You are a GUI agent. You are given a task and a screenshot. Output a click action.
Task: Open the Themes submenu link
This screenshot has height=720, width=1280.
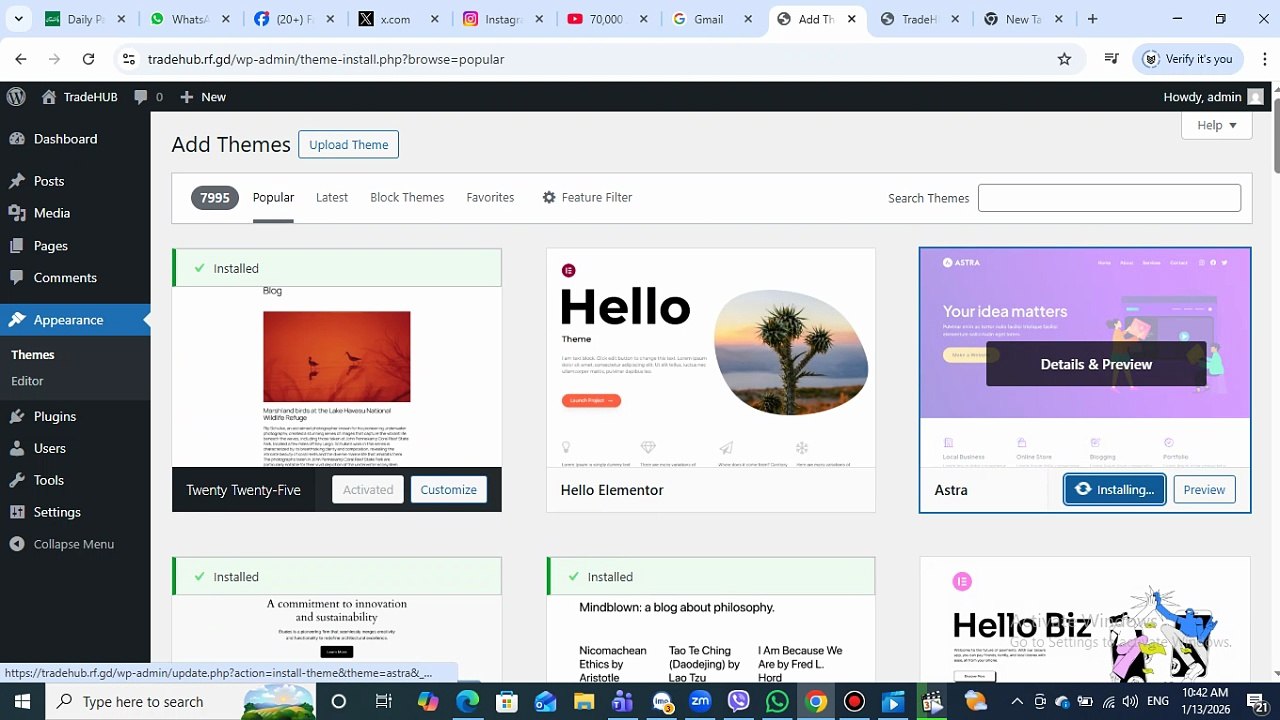(x=33, y=355)
